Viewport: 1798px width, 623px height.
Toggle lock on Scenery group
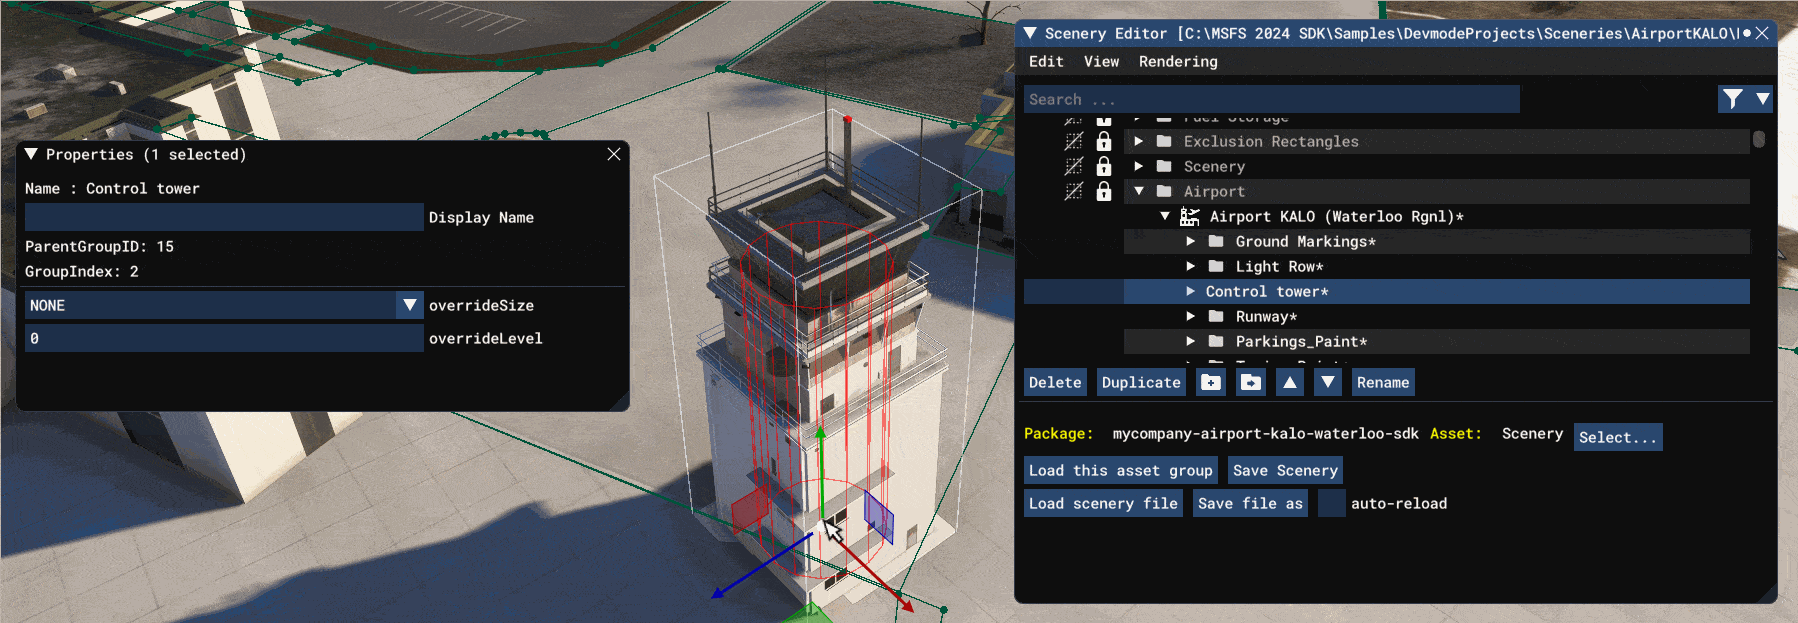tap(1104, 166)
